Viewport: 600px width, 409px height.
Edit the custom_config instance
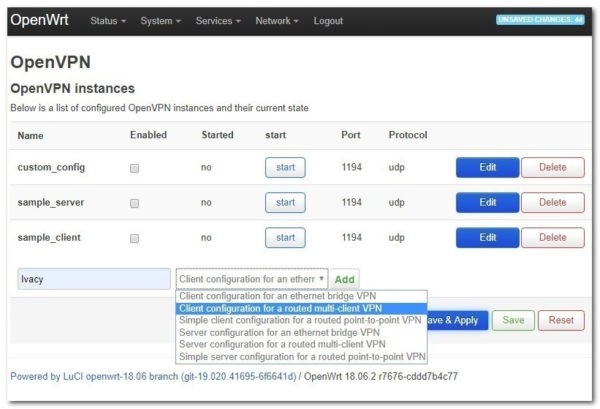tap(488, 167)
